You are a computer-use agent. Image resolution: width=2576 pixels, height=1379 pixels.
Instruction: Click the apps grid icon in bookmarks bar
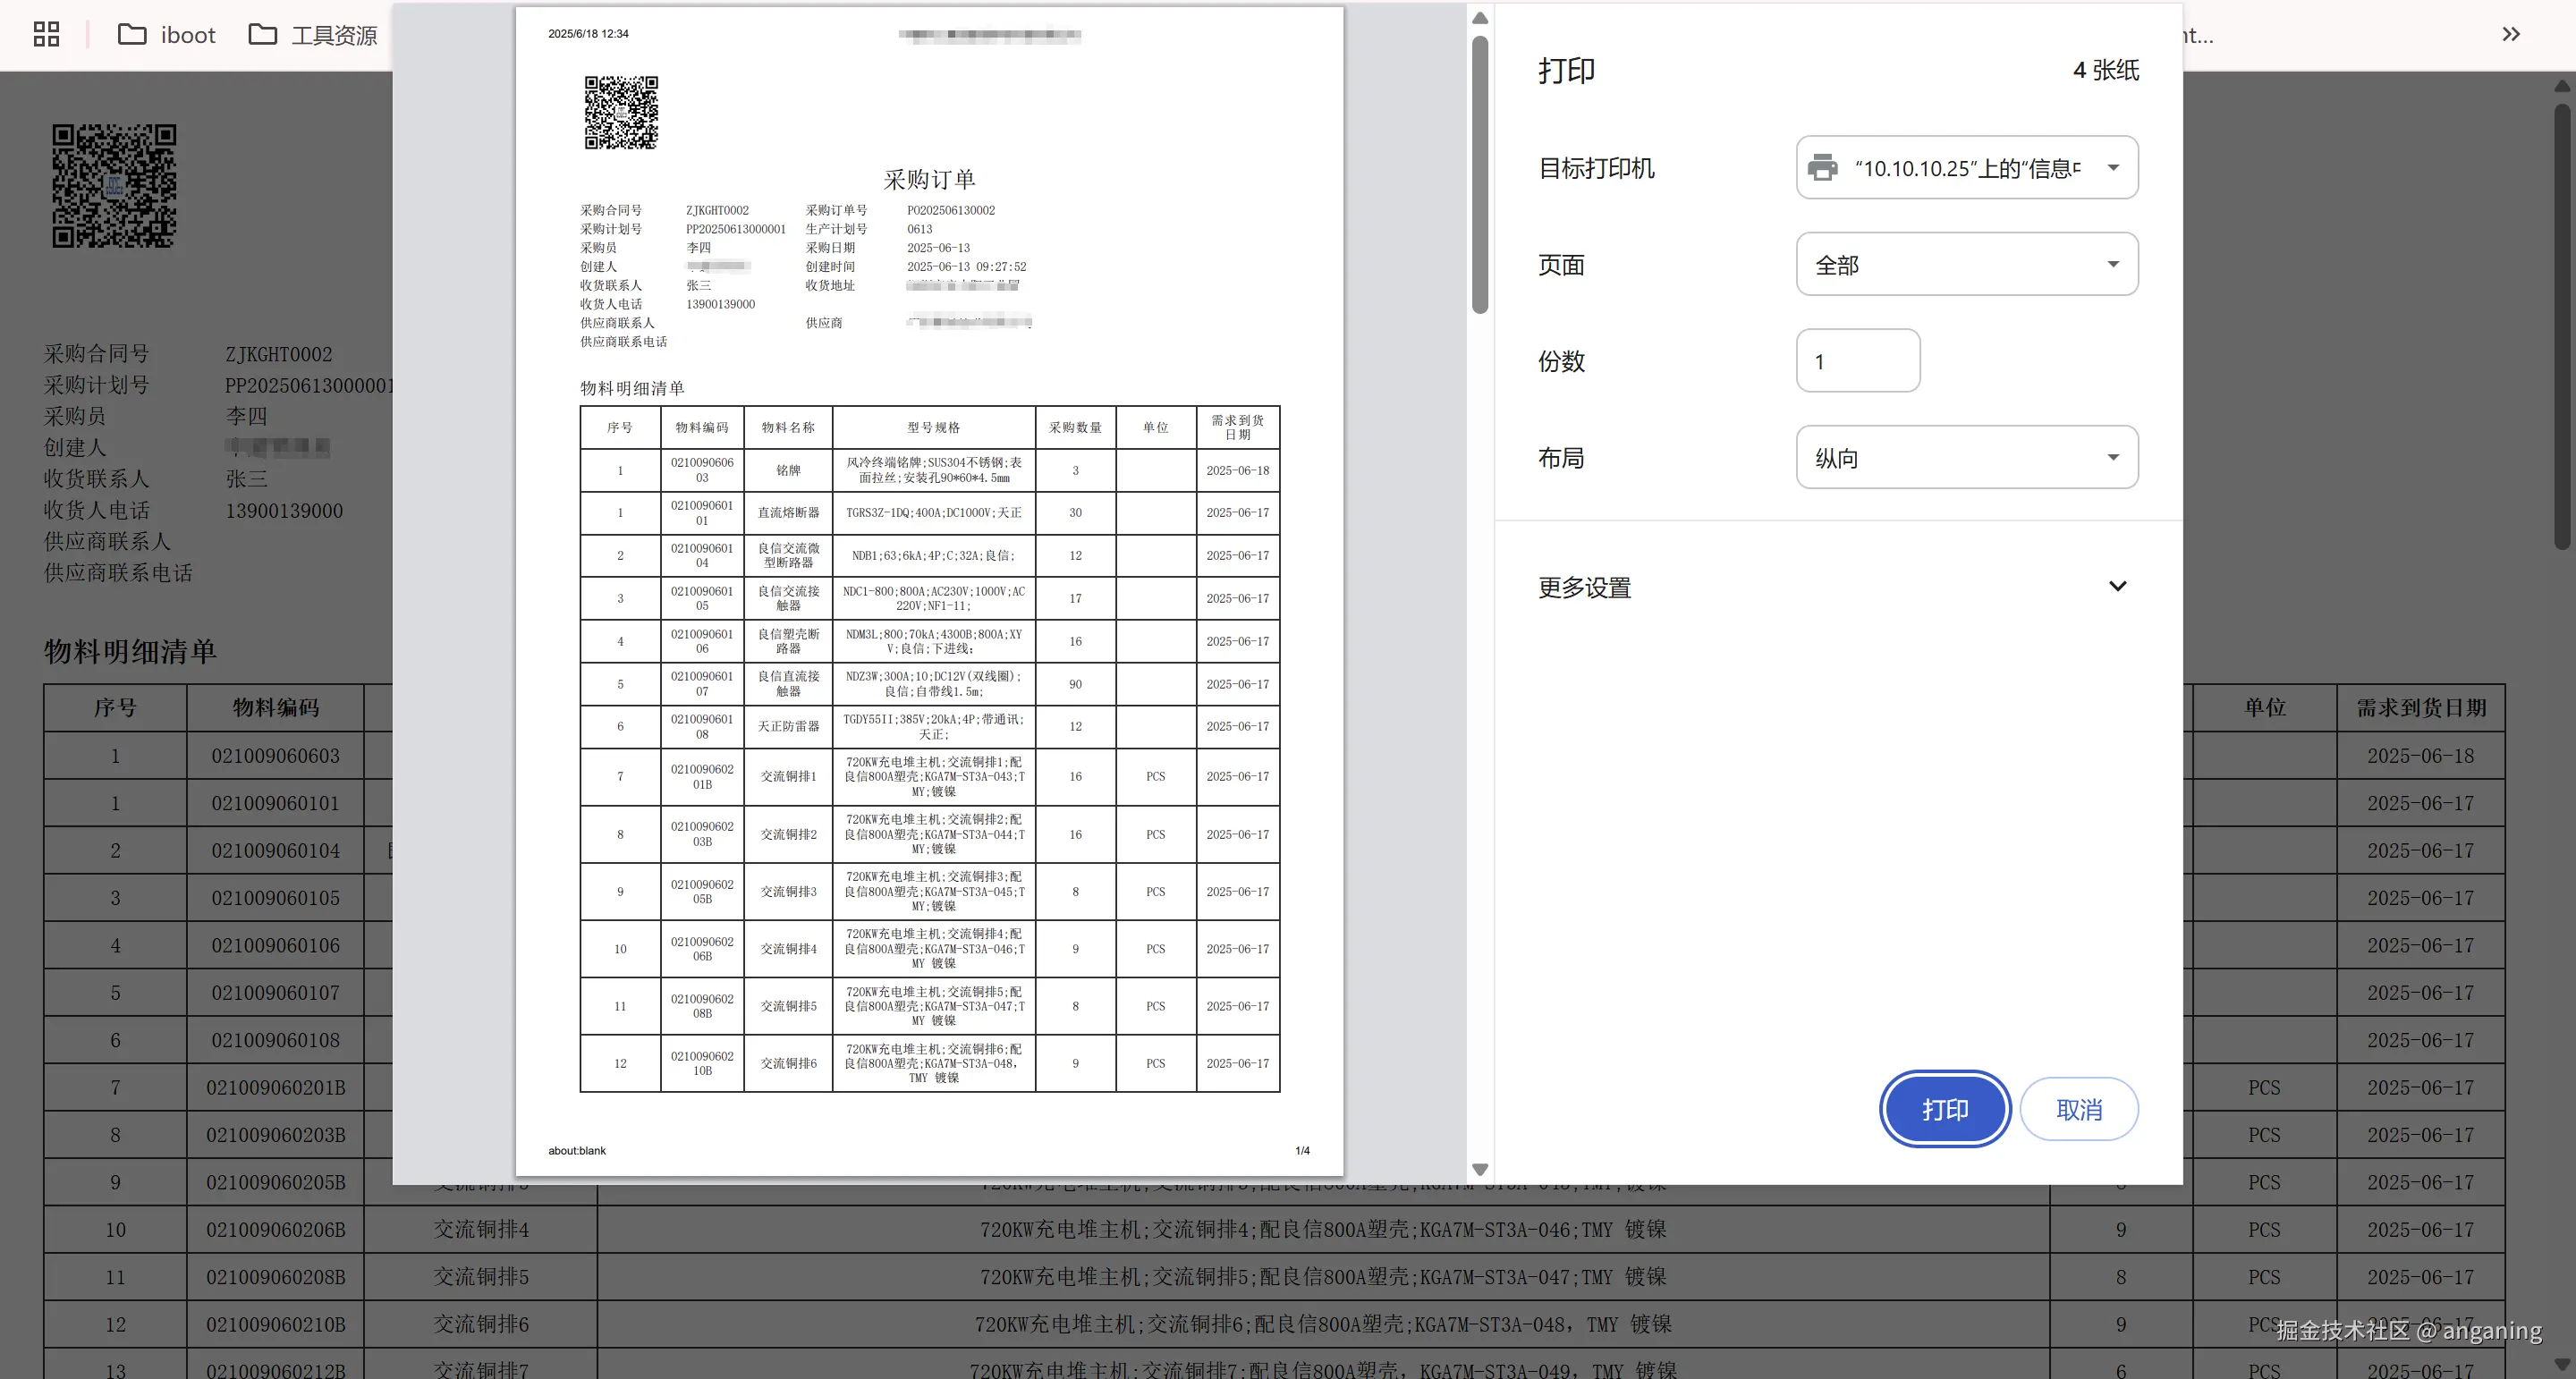[46, 34]
